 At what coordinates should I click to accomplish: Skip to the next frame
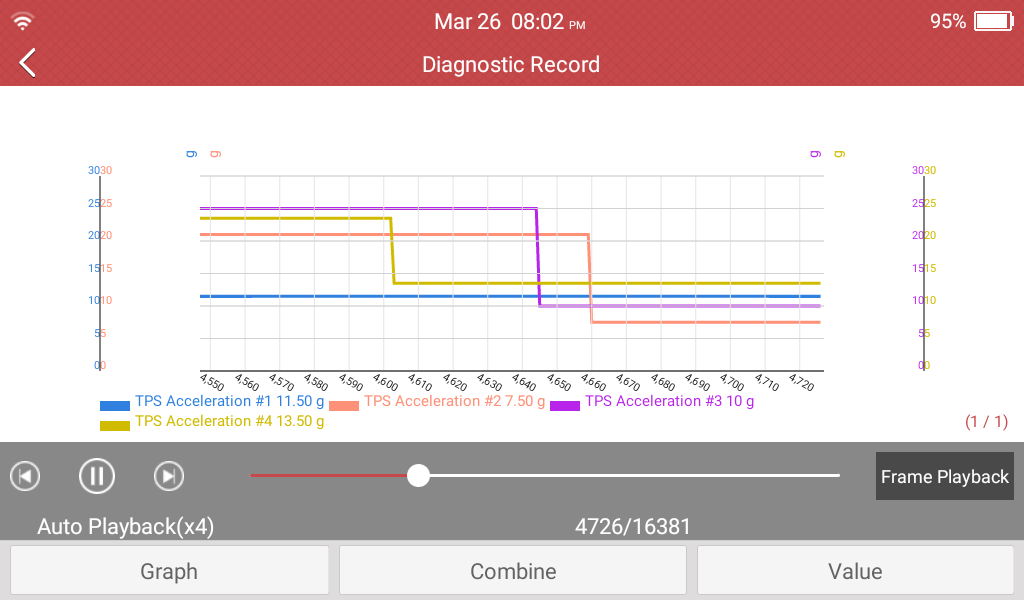[169, 476]
